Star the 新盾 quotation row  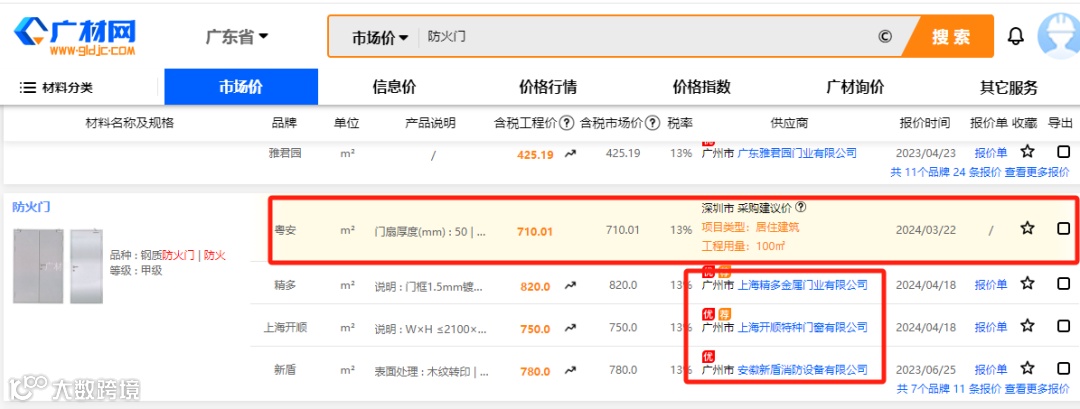[1027, 368]
